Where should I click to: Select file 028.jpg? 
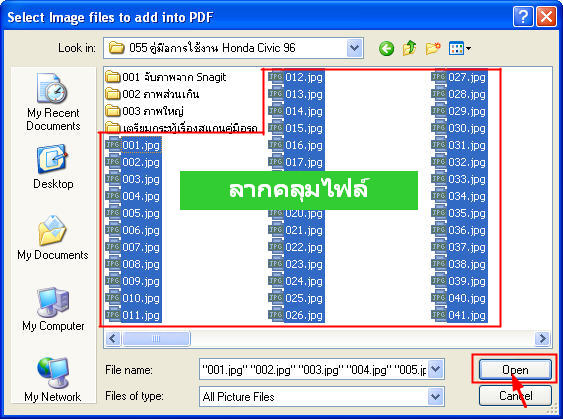(459, 94)
